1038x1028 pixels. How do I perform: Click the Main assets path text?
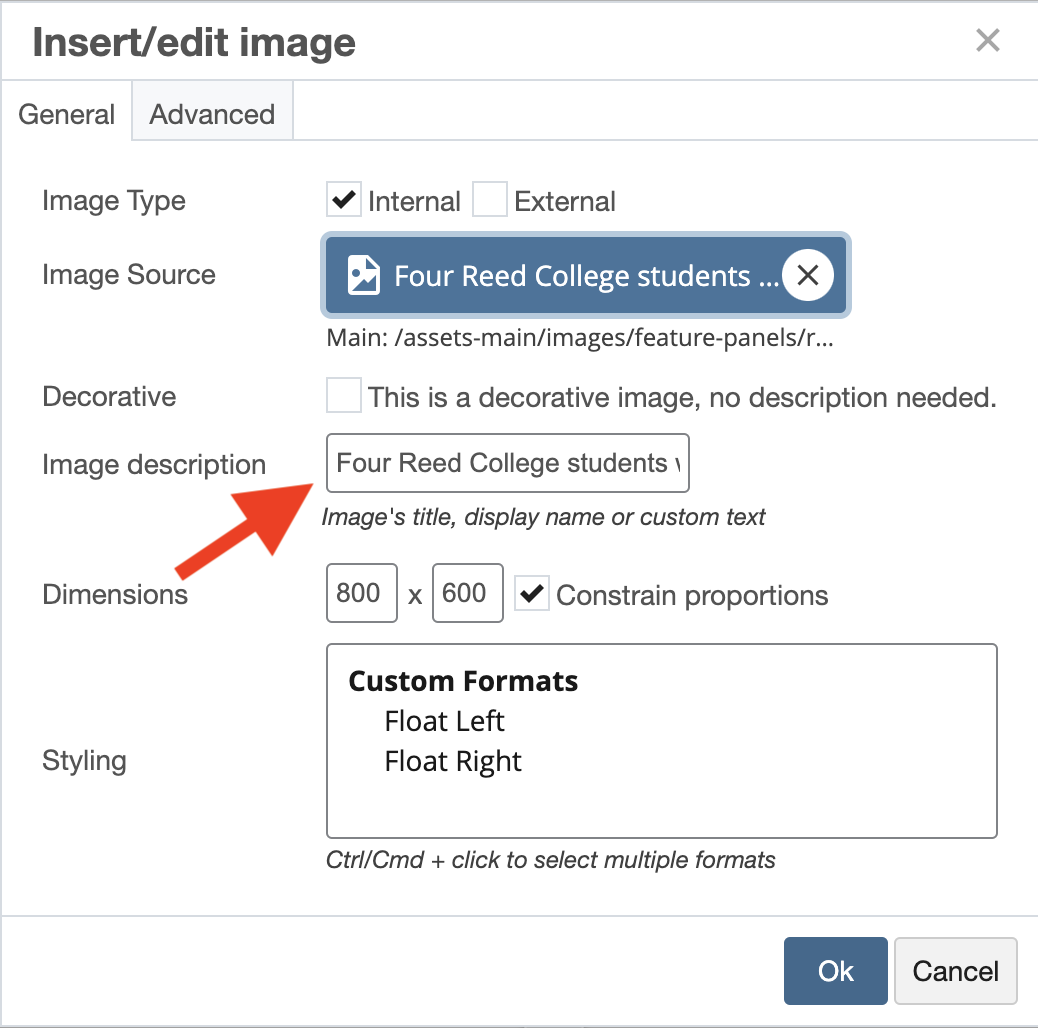[x=580, y=338]
